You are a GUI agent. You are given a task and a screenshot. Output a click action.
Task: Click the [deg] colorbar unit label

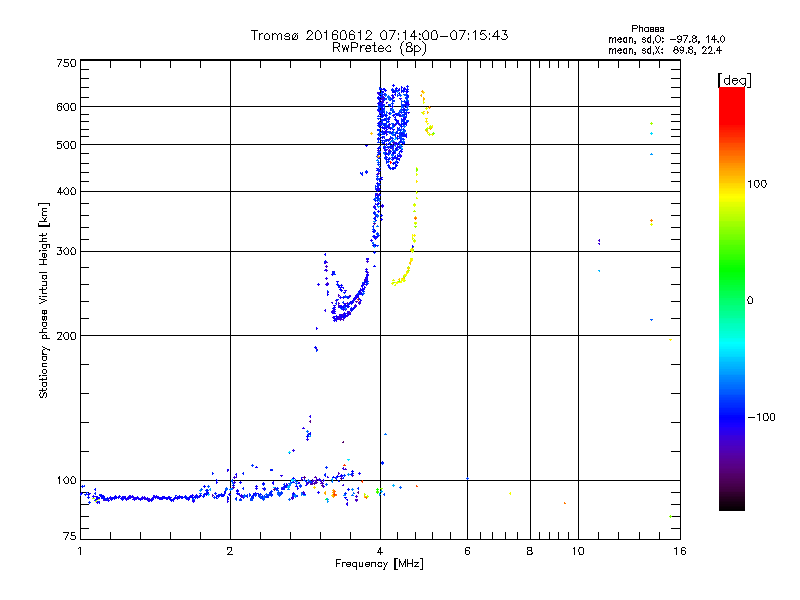click(733, 79)
